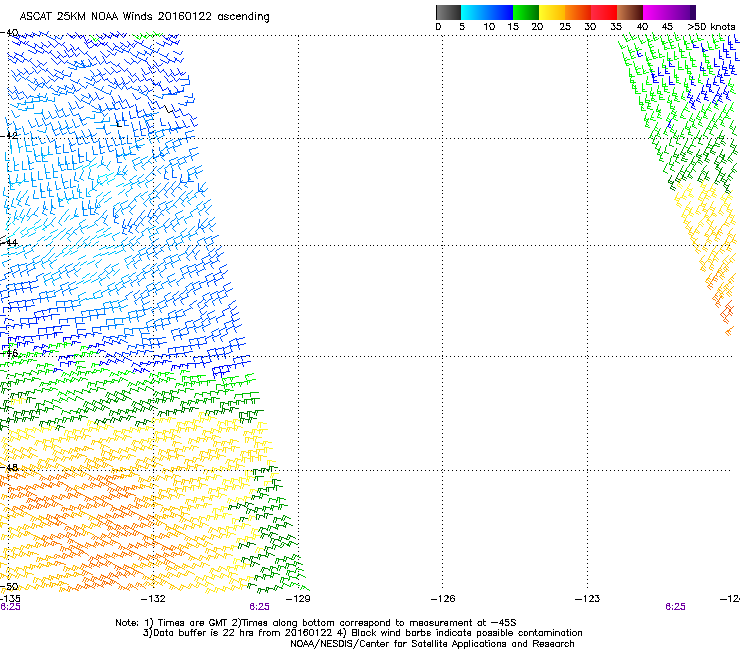This screenshot has width=740, height=650.
Task: Select the note line 'Data buffer is 22 hrs'
Action: pyautogui.click(x=362, y=633)
